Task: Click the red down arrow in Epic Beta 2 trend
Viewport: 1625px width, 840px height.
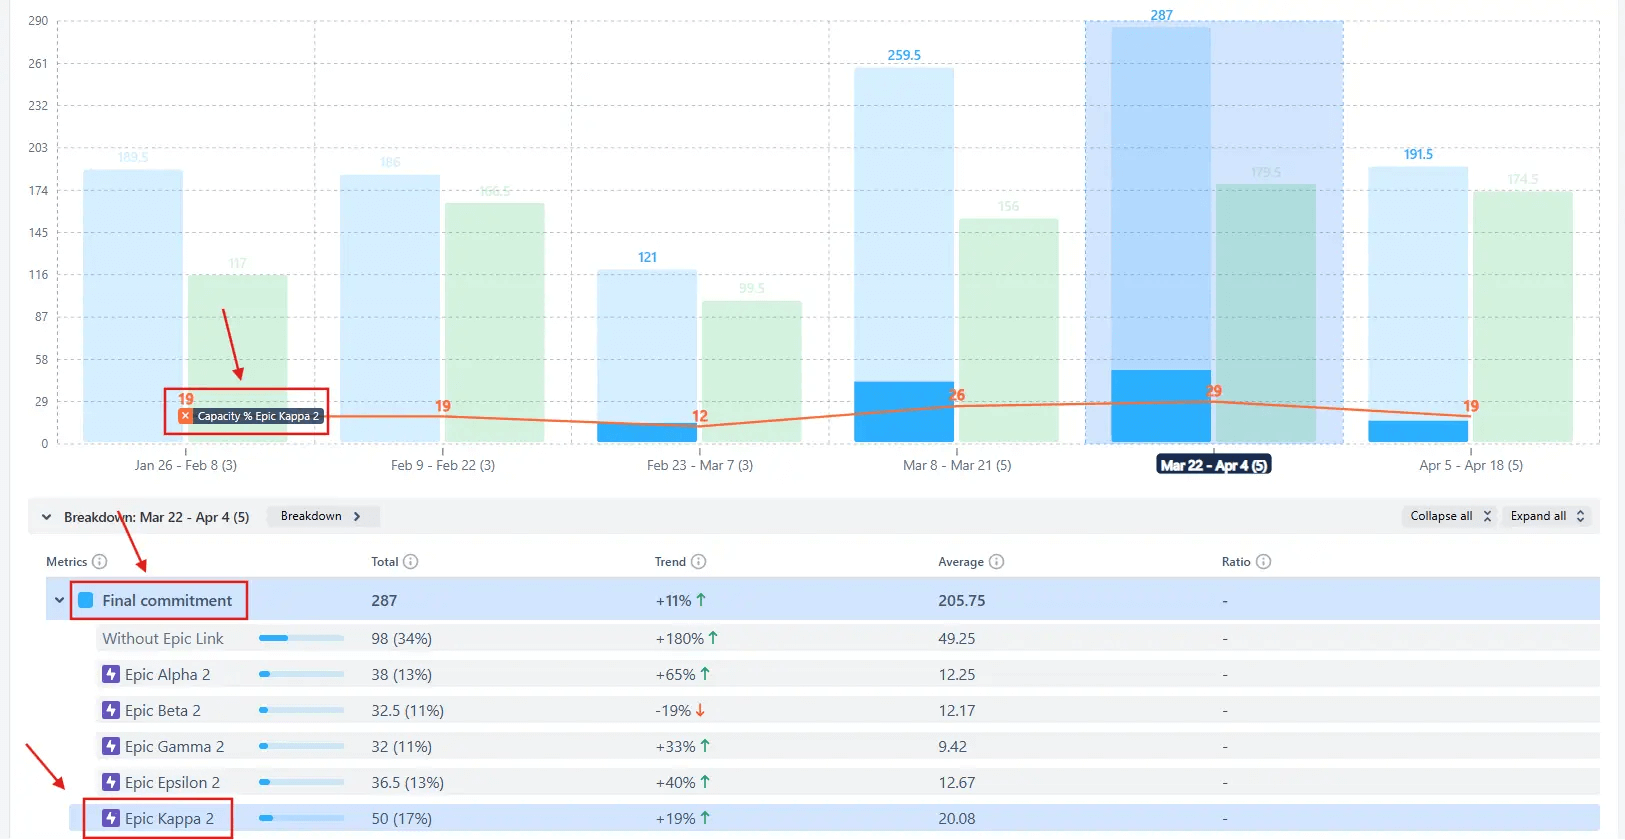Action: pyautogui.click(x=700, y=711)
